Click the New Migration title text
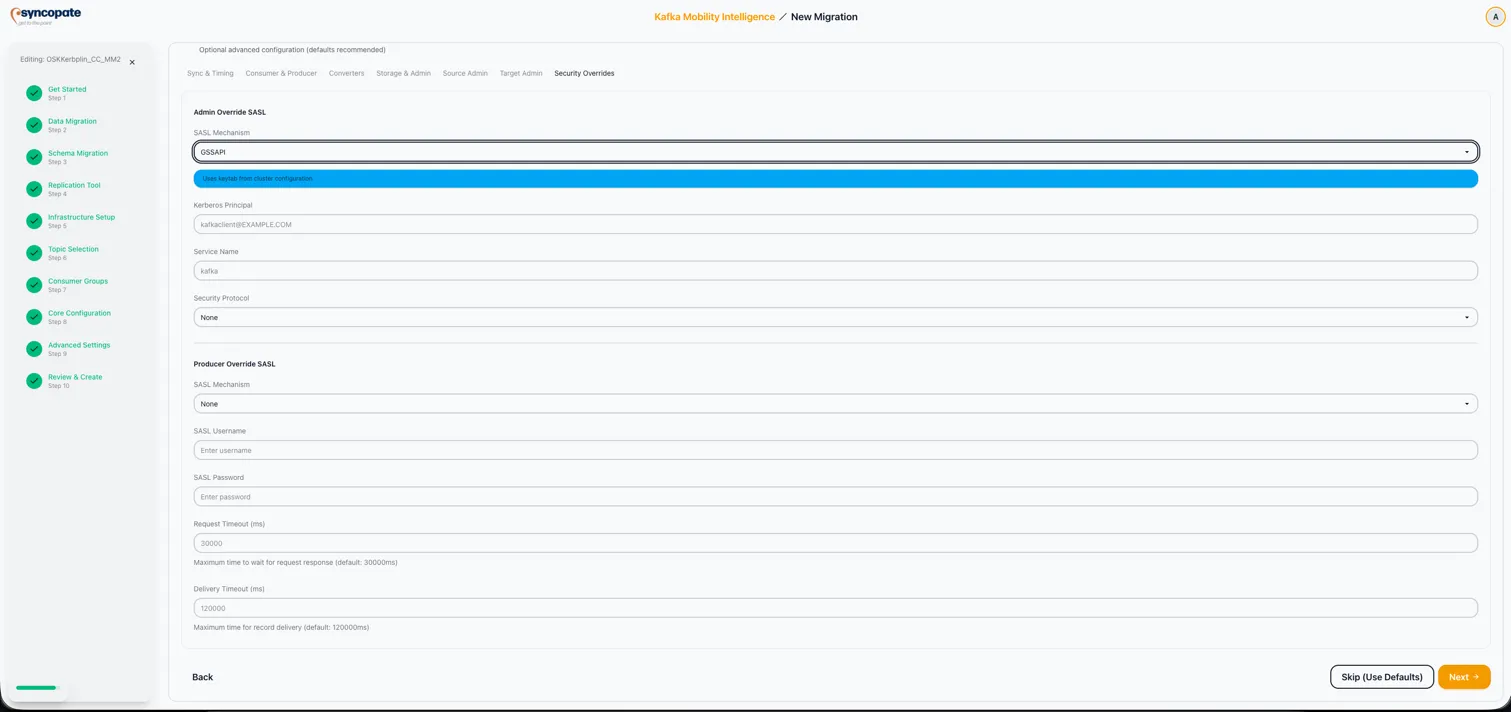 click(x=824, y=17)
